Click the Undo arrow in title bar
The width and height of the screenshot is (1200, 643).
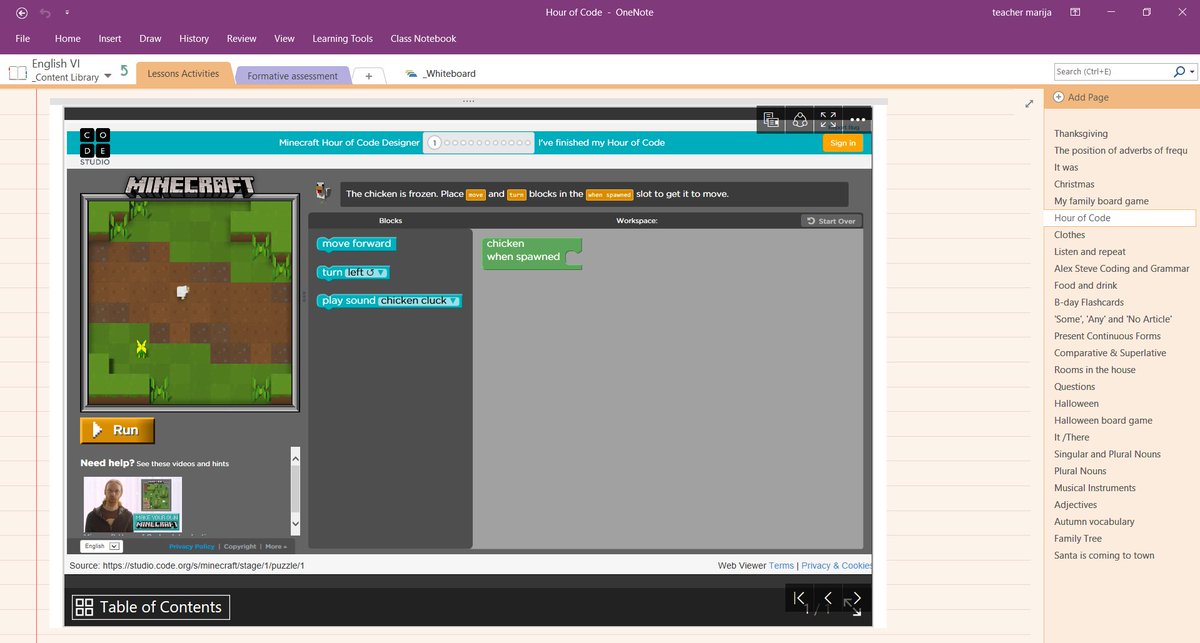tap(46, 12)
